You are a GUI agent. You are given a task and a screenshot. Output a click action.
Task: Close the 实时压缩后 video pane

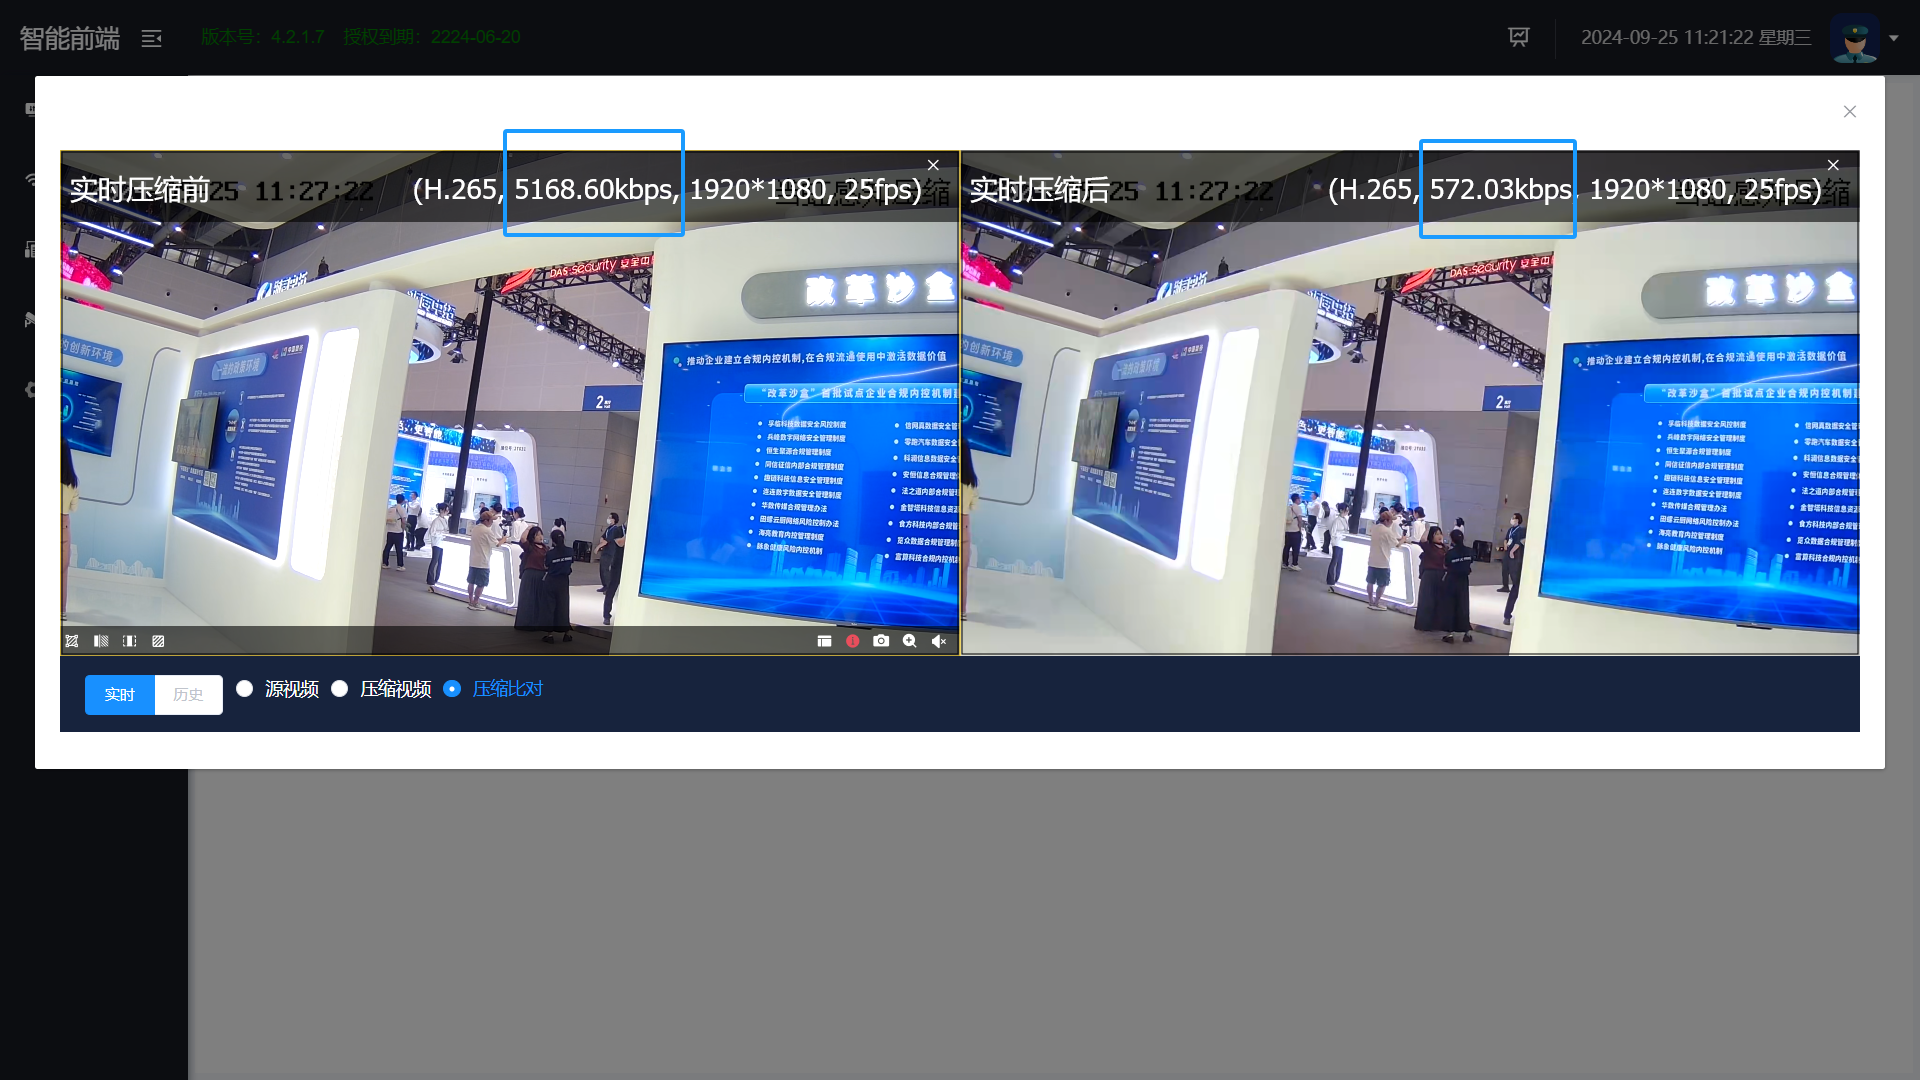click(x=1833, y=165)
